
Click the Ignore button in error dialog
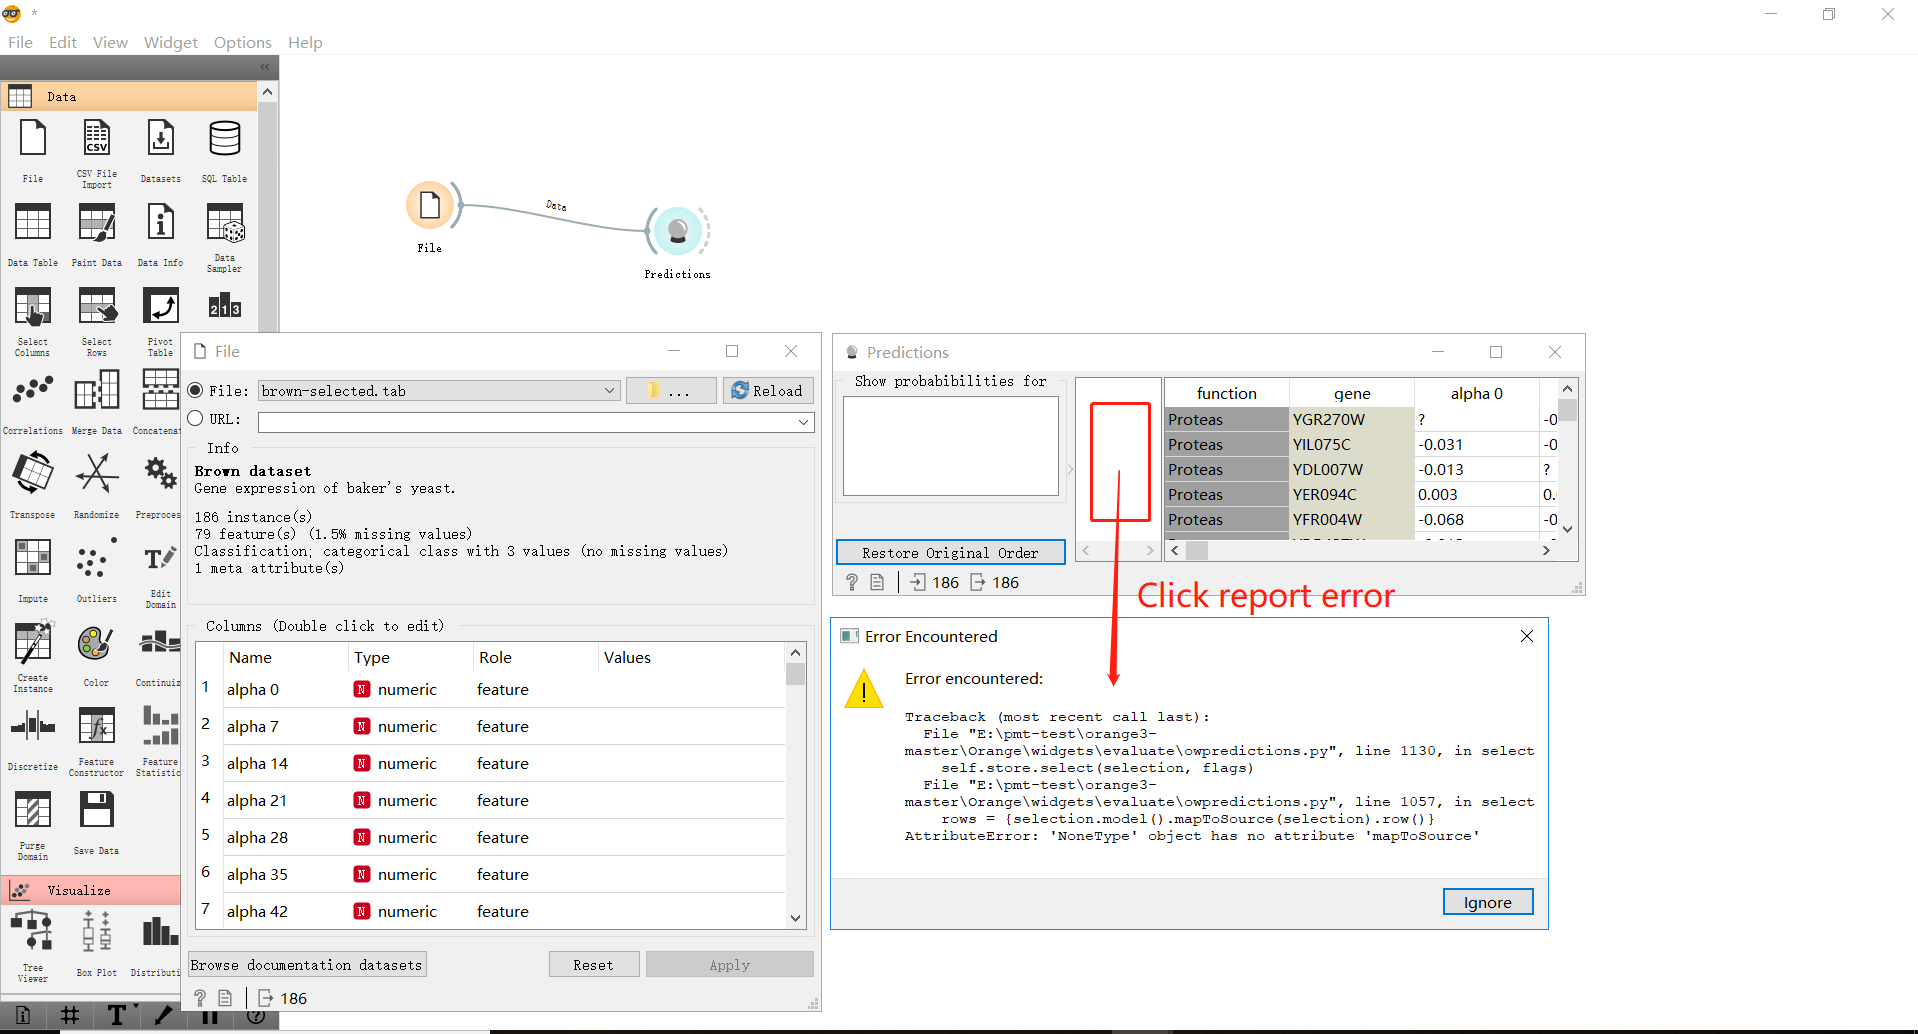[1487, 901]
